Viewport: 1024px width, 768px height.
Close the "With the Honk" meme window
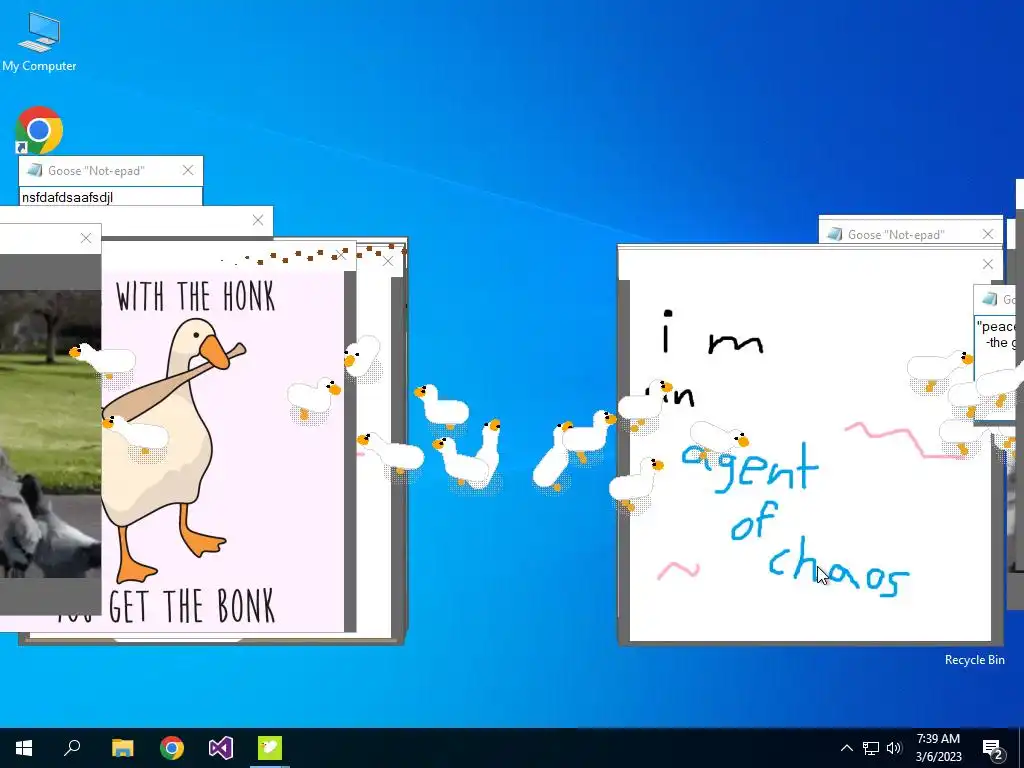(x=341, y=255)
